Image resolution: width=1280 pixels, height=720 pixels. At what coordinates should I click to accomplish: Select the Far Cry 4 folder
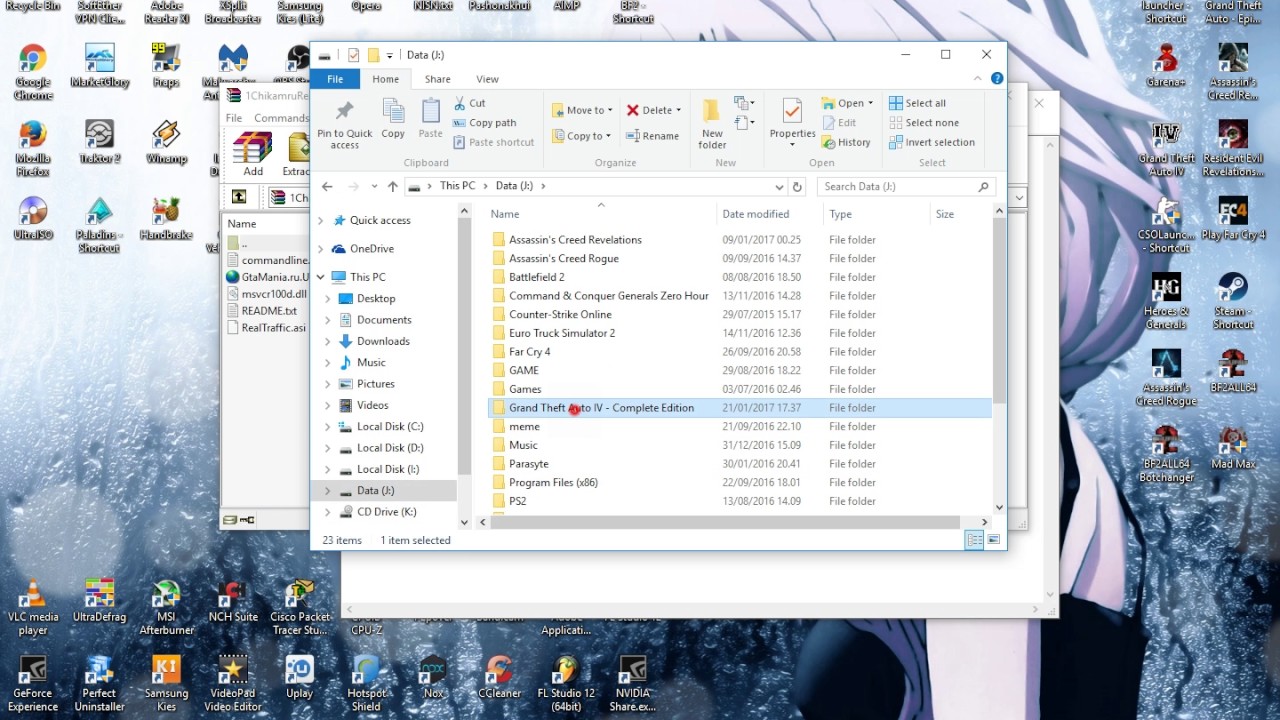click(x=529, y=352)
